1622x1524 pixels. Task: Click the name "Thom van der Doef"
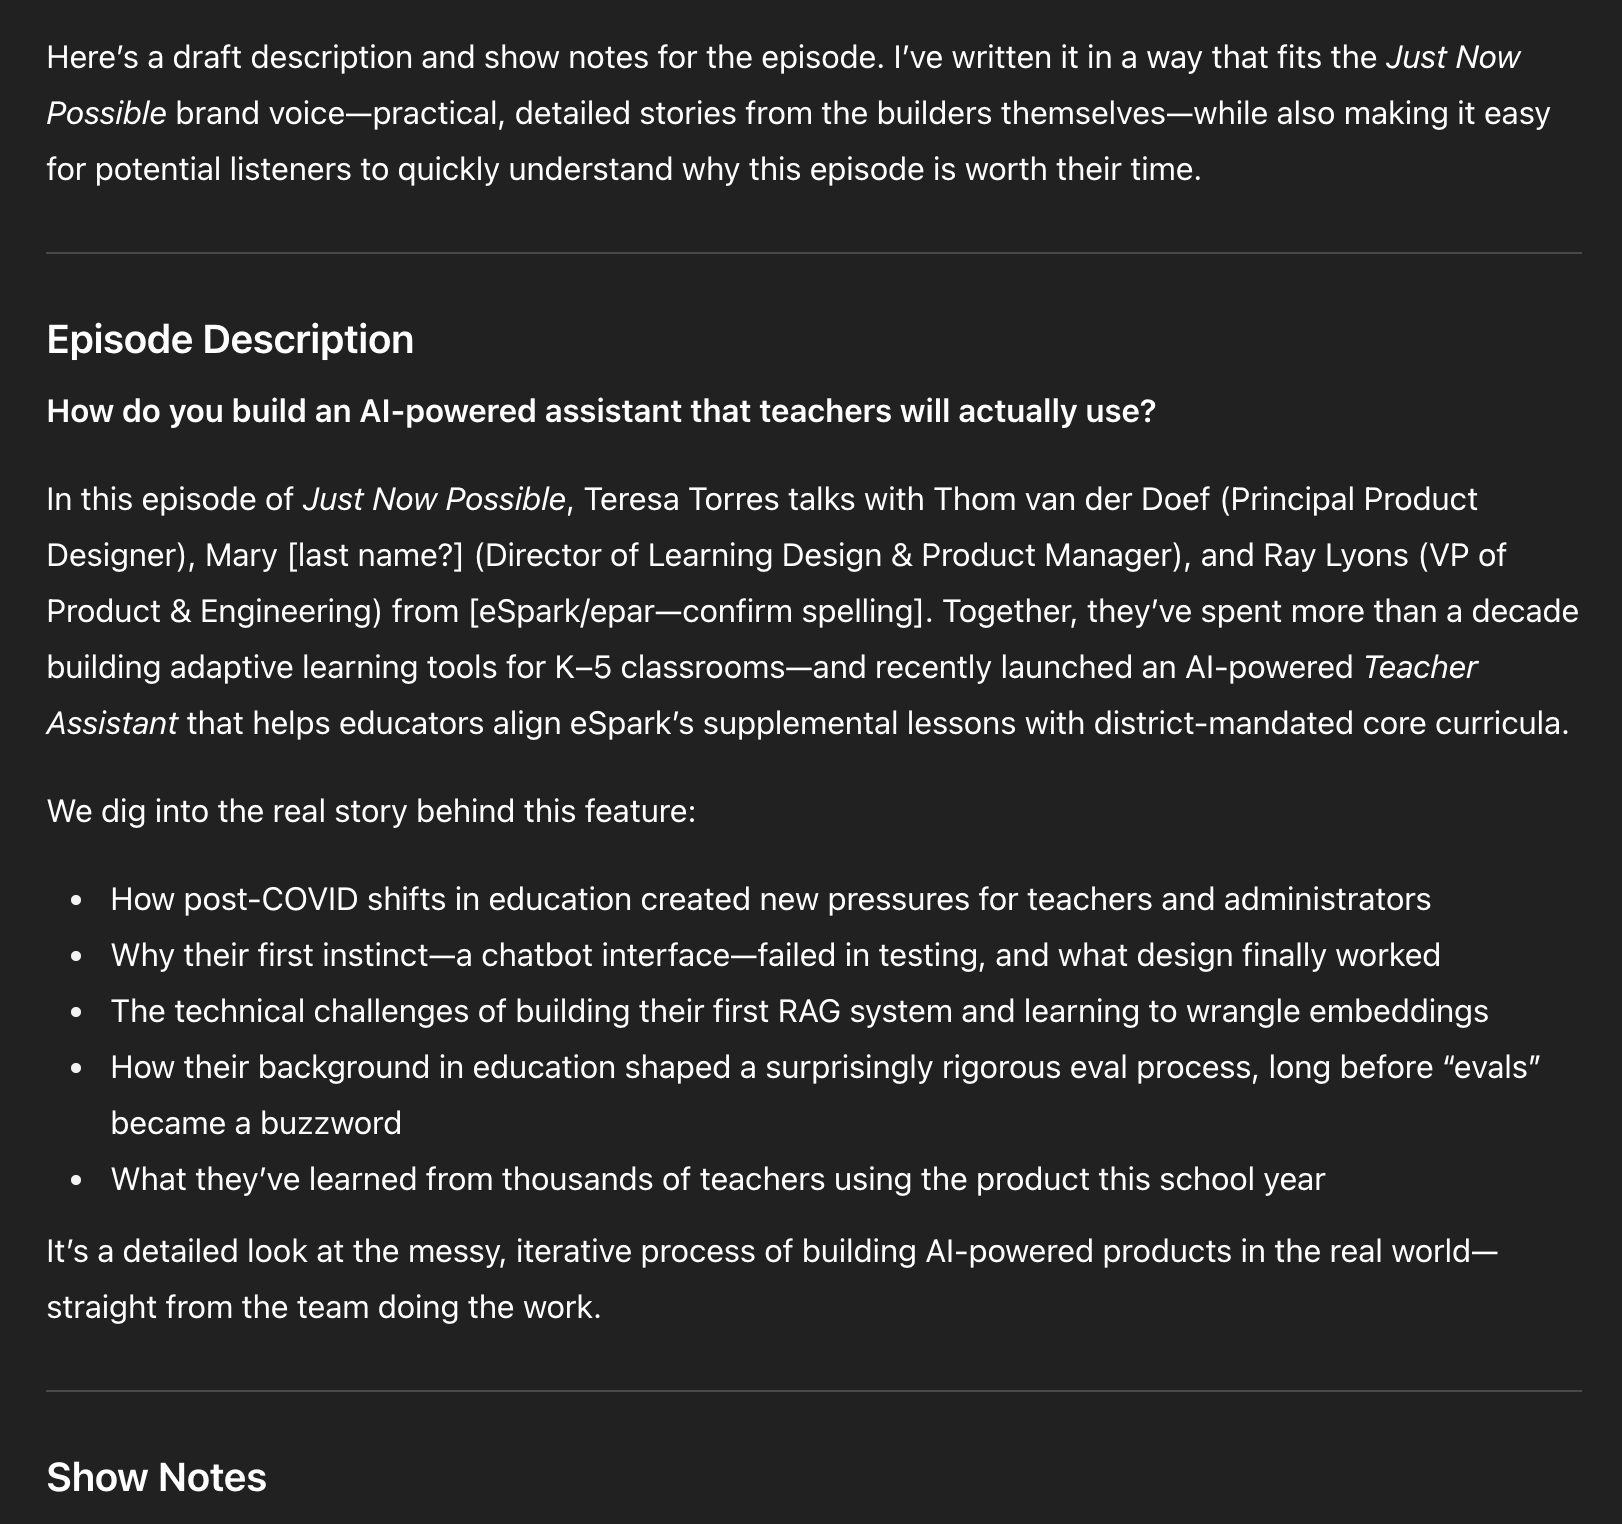1071,499
